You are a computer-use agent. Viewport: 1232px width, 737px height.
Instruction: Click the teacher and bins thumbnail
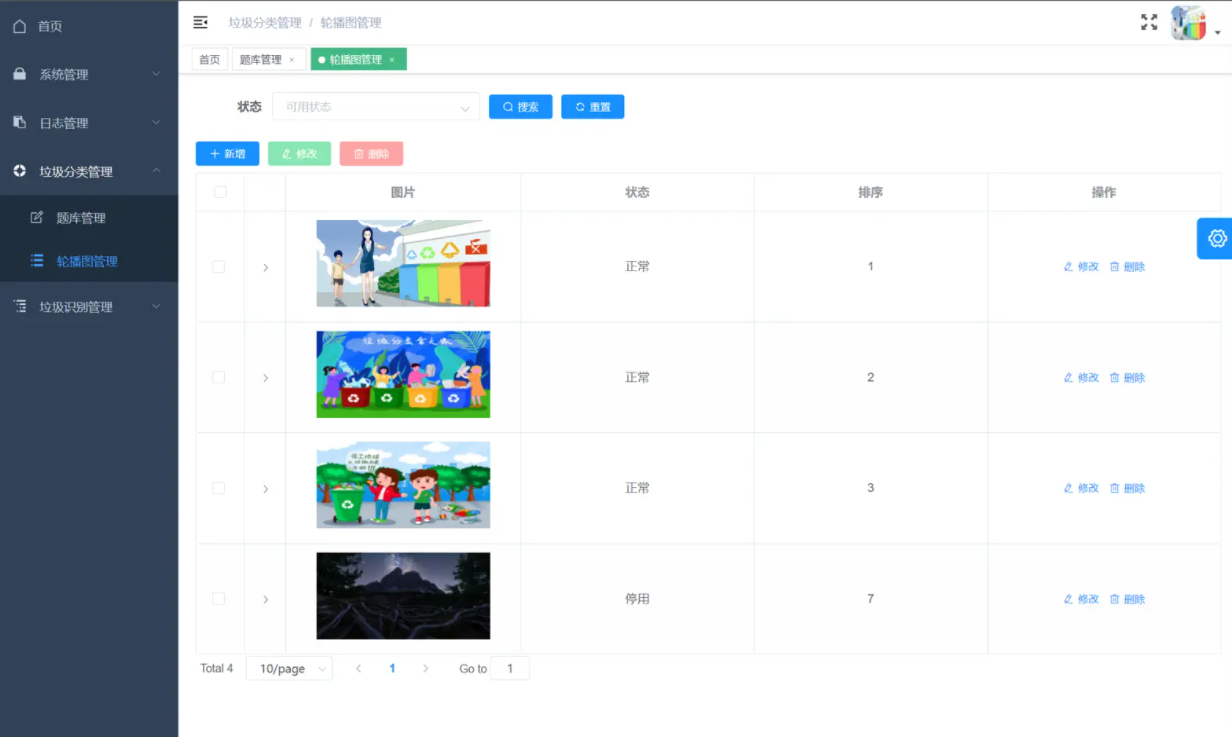403,263
